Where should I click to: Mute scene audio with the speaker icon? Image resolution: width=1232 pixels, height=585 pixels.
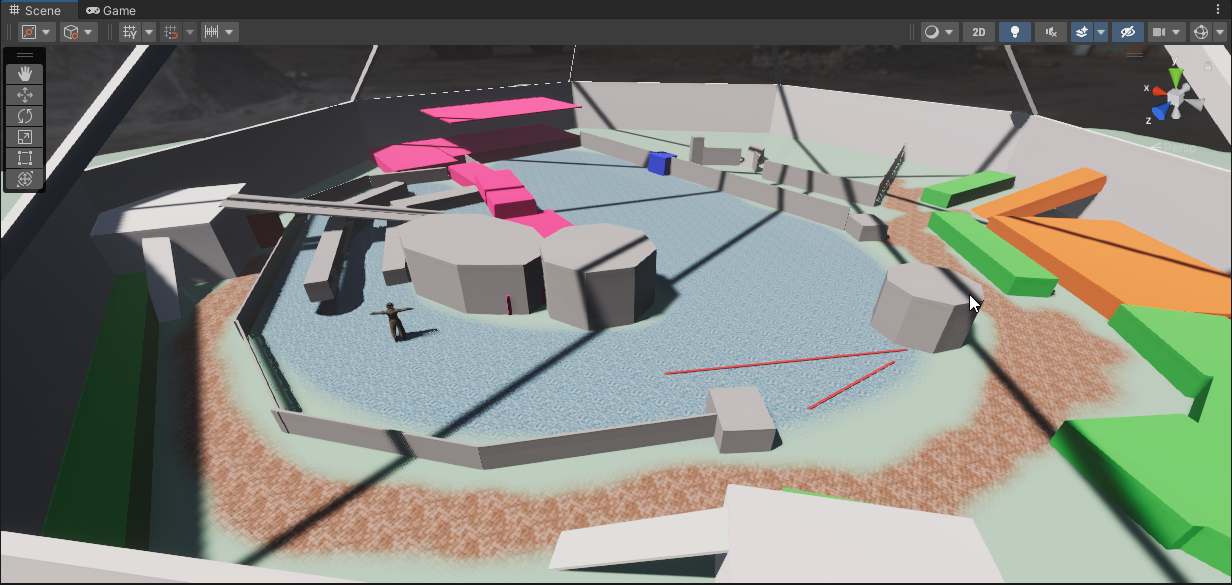coord(1050,32)
